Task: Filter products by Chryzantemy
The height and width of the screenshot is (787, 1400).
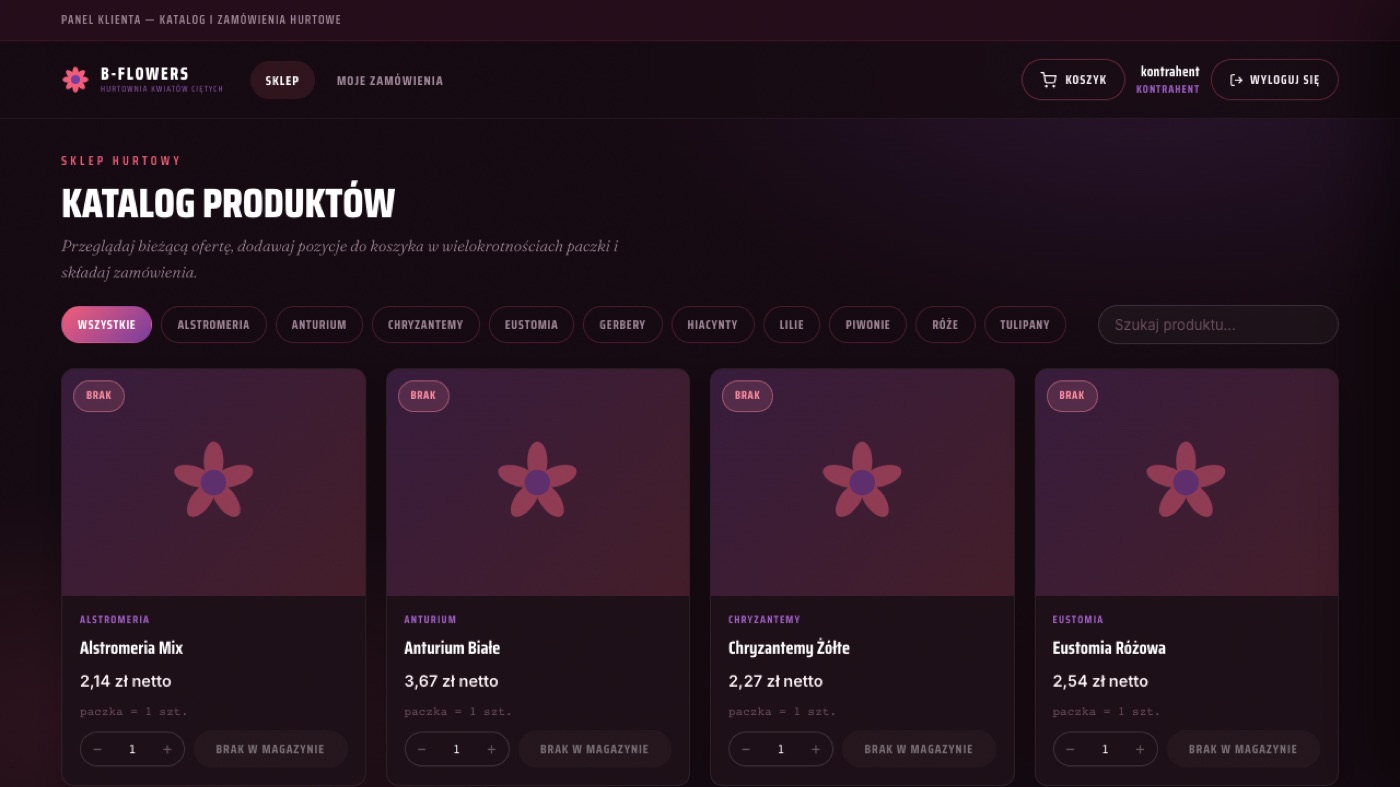Action: pyautogui.click(x=426, y=325)
